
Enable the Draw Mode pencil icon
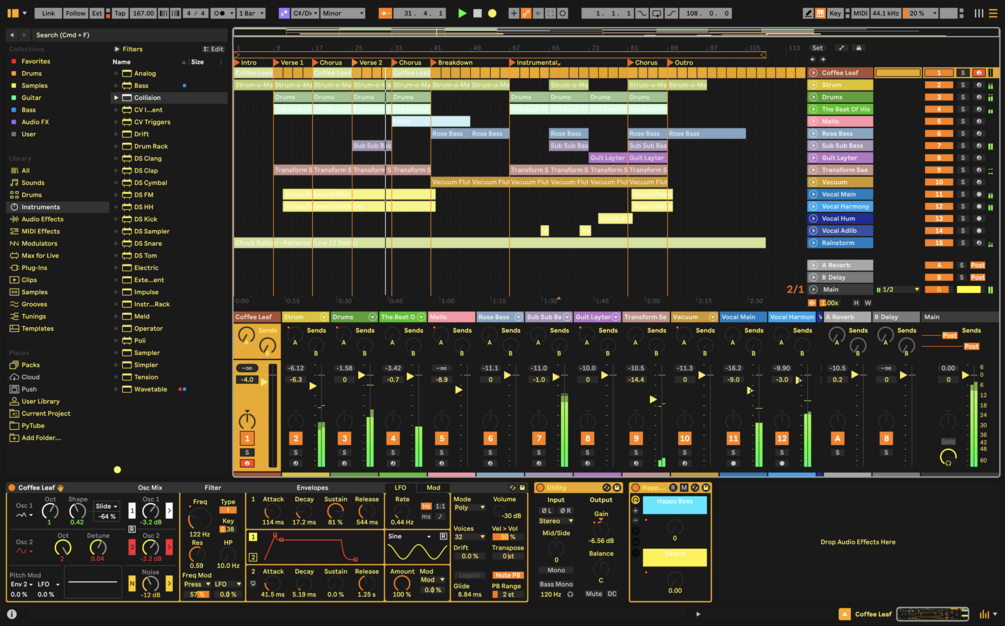[808, 13]
